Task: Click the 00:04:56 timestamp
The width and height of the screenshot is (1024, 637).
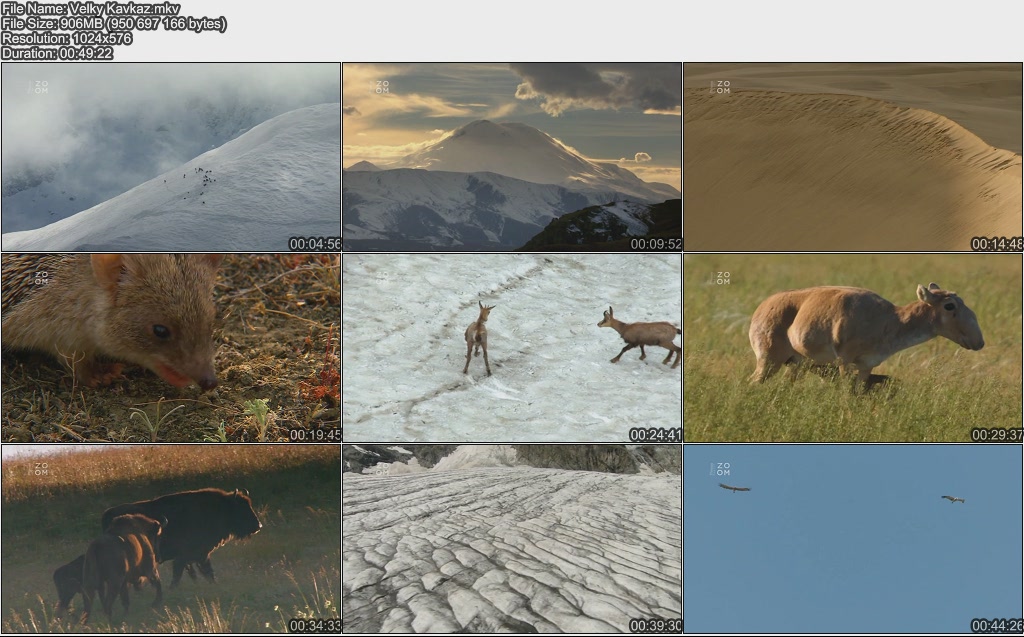Action: click(x=315, y=244)
